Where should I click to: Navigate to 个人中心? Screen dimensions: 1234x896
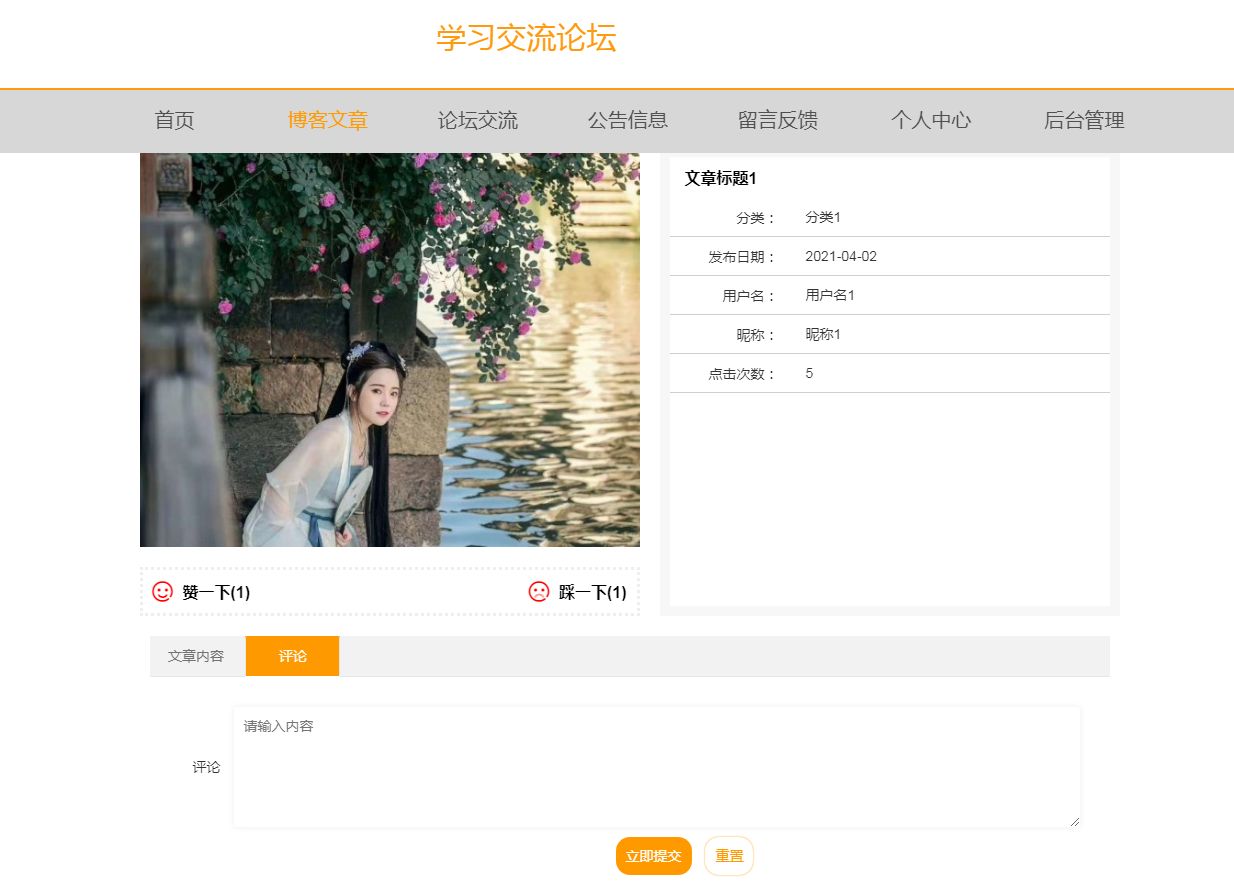click(931, 120)
